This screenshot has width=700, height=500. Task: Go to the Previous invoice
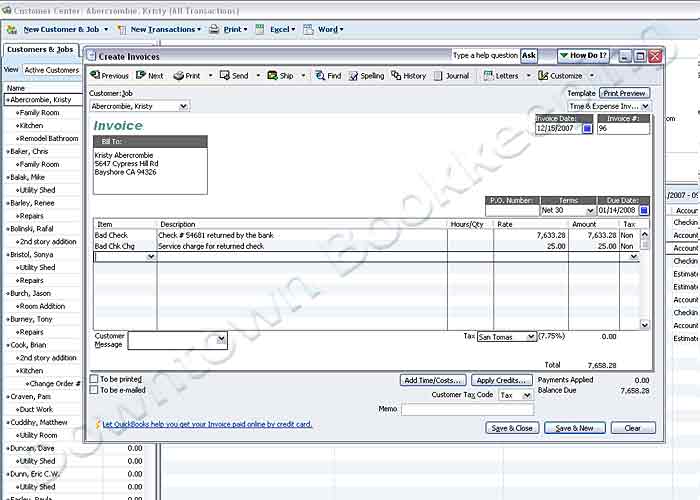(x=109, y=75)
